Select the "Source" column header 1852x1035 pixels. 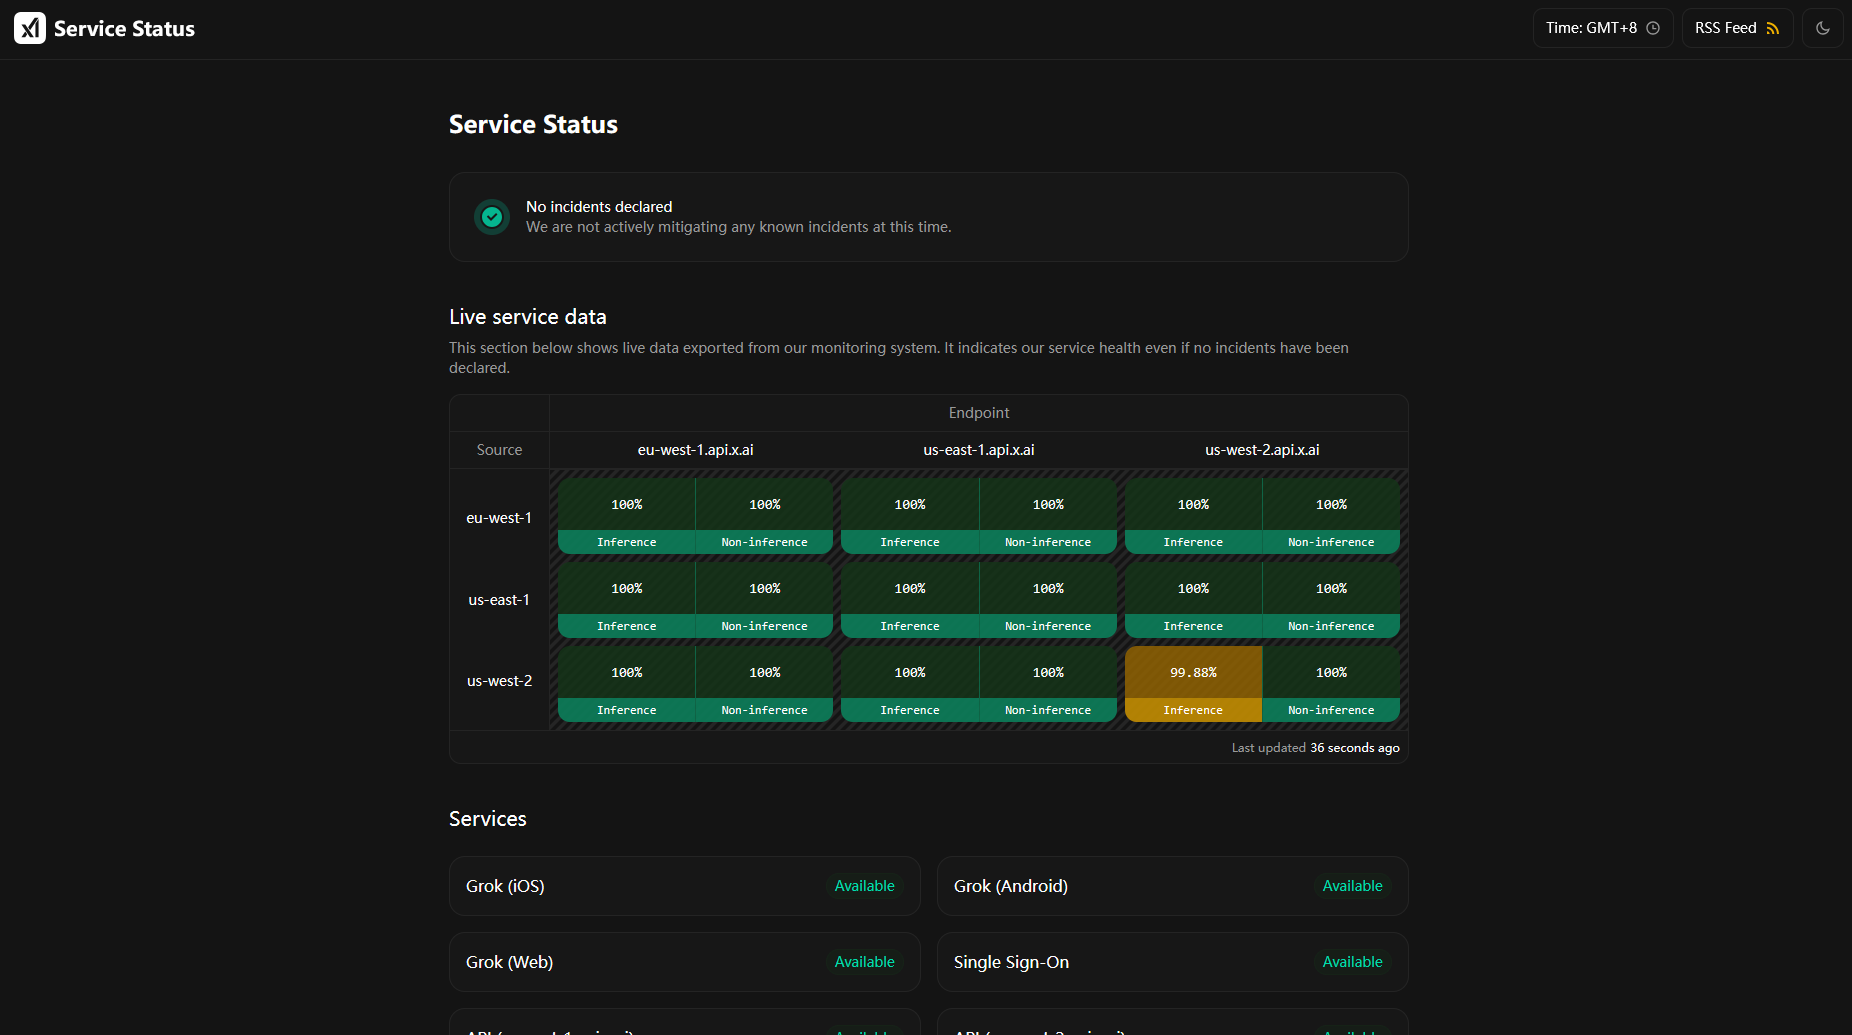tap(499, 450)
